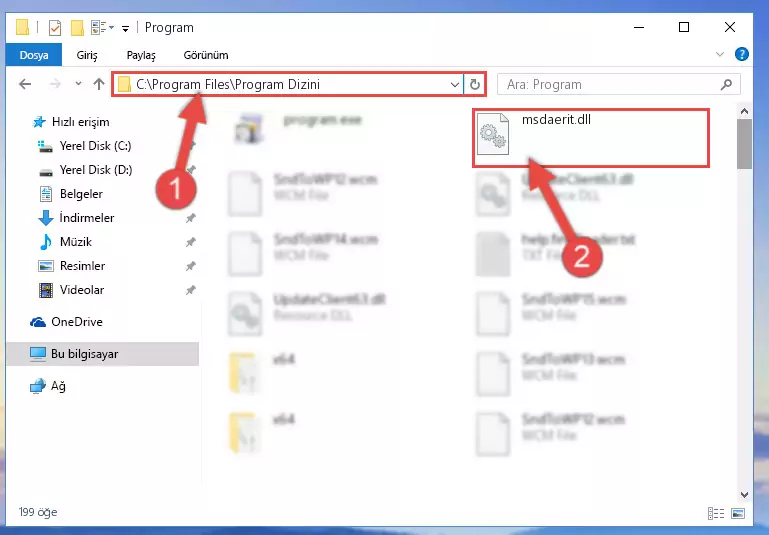769x535 pixels.
Task: Click the scrollbar down arrow
Action: click(744, 495)
